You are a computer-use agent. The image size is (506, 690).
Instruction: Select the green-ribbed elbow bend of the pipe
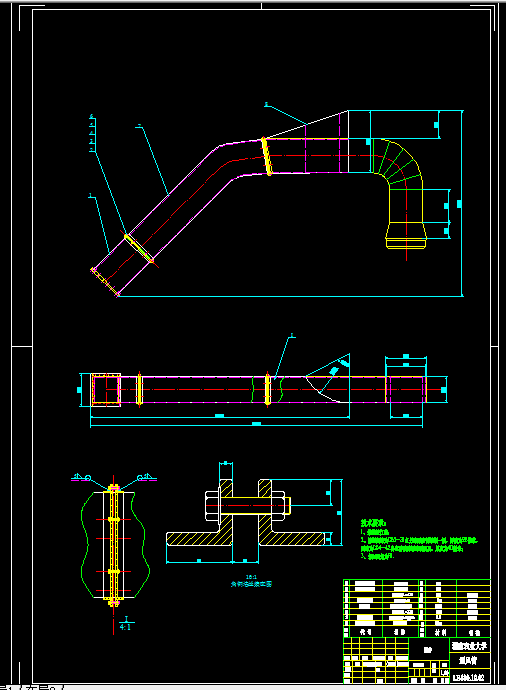tap(397, 163)
